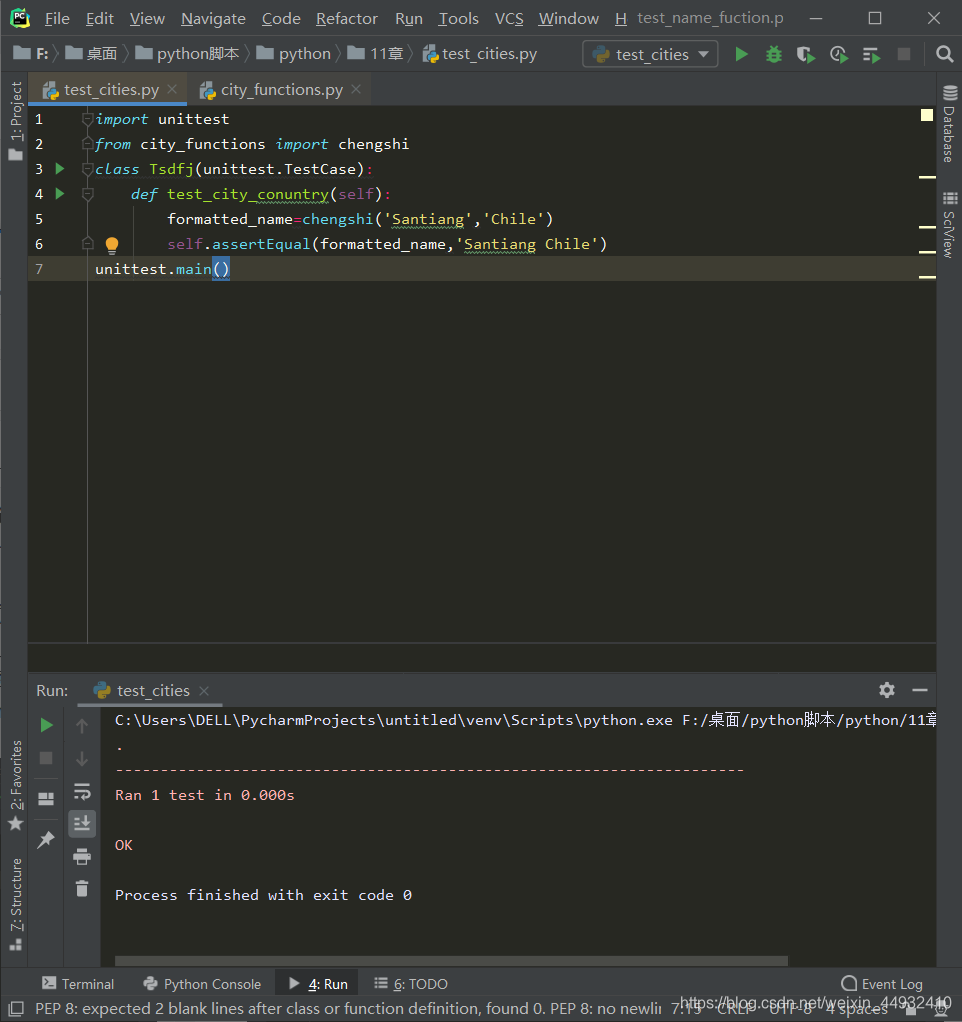
Task: Toggle the SciView side panel
Action: pos(949,225)
